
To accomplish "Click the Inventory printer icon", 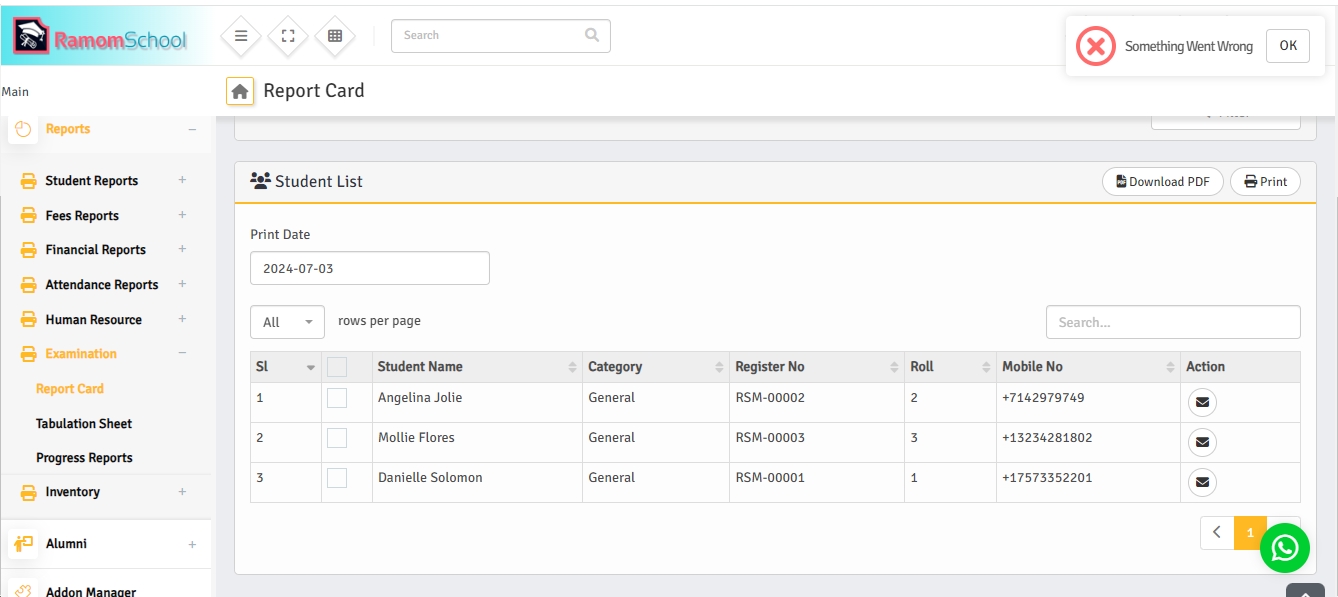I will click(x=29, y=492).
